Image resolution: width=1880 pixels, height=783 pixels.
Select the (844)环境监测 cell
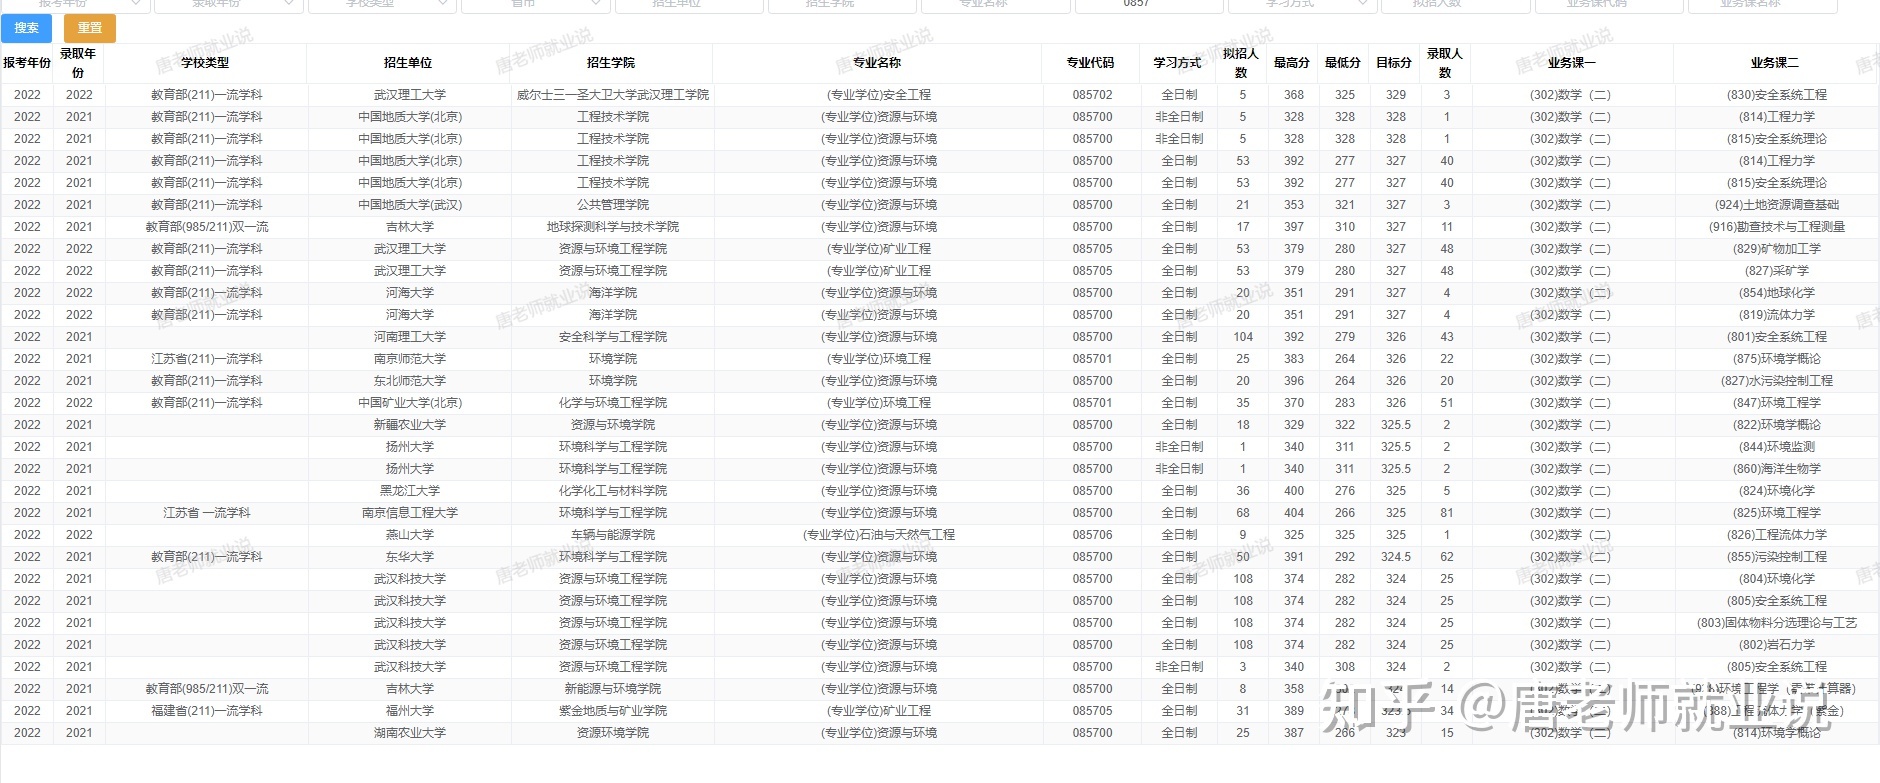point(1777,447)
